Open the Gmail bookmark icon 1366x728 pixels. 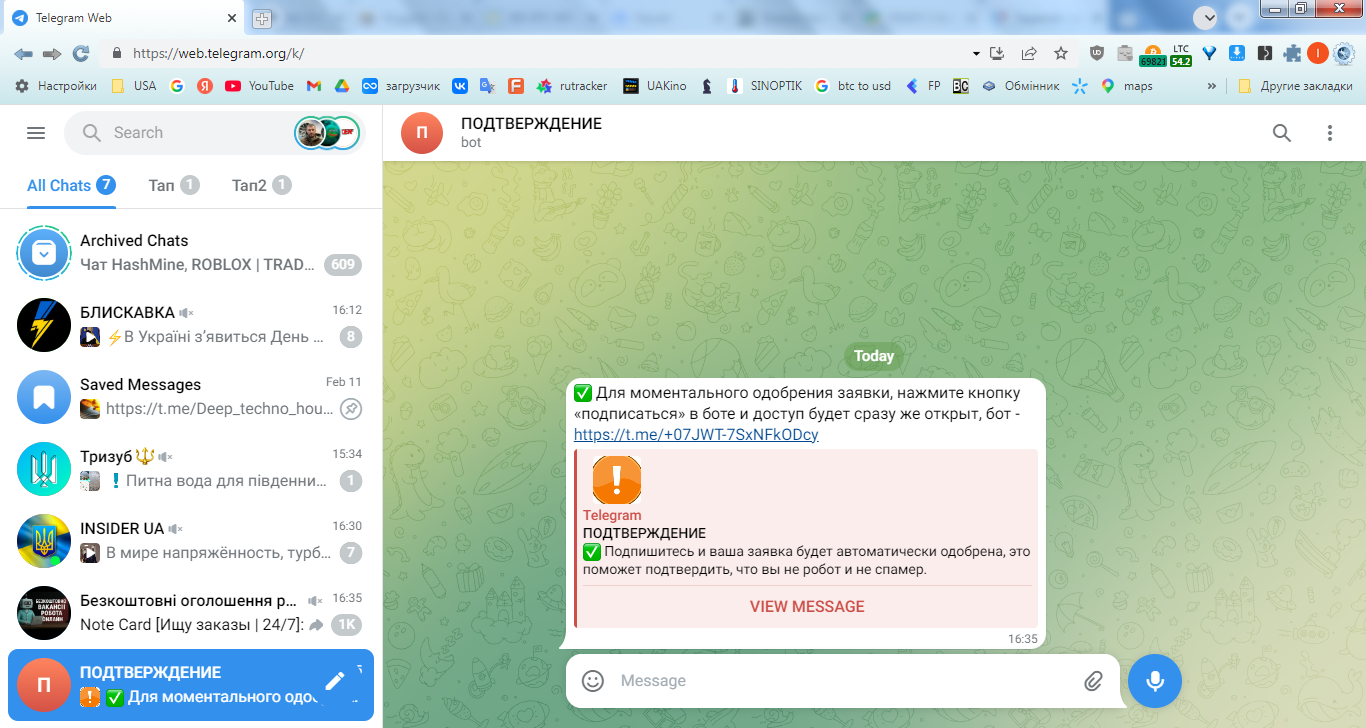point(313,86)
